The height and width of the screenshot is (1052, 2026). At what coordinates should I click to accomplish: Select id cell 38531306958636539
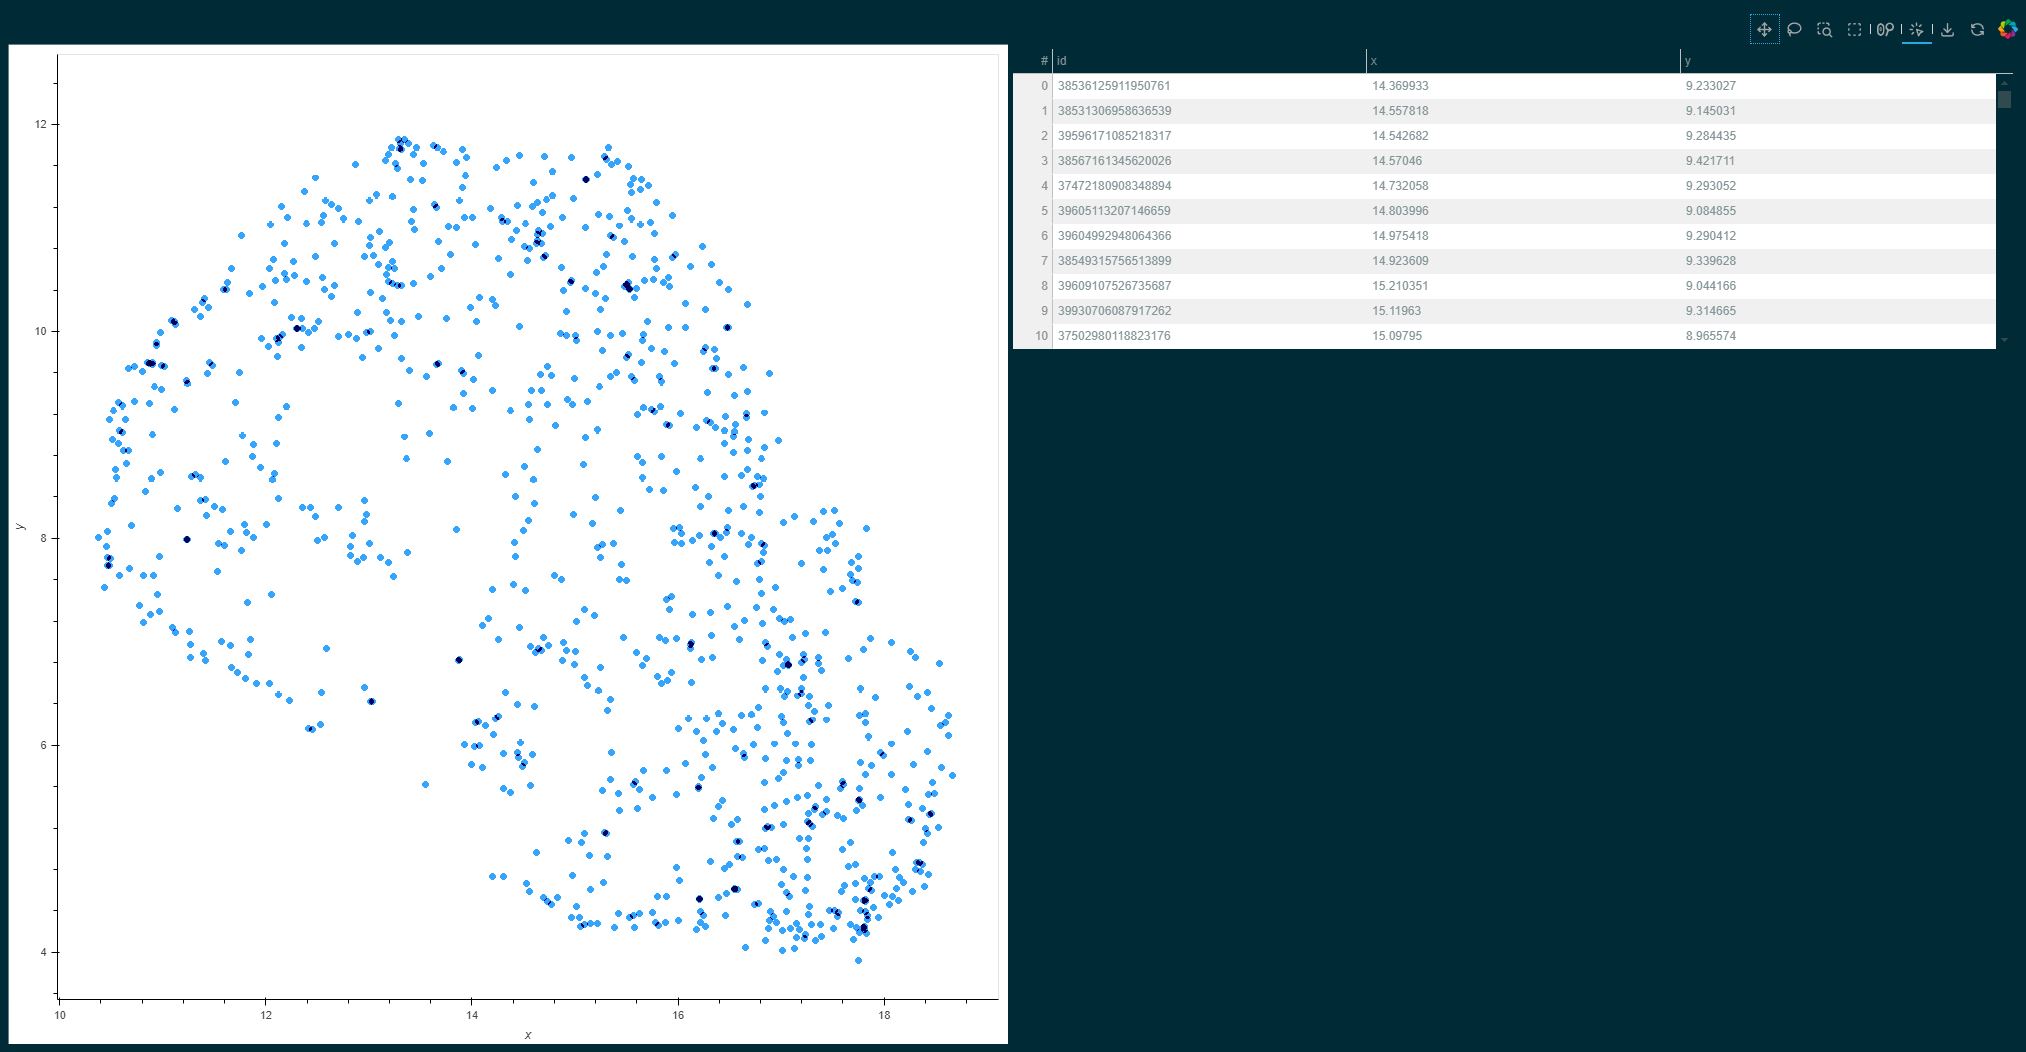click(1209, 111)
